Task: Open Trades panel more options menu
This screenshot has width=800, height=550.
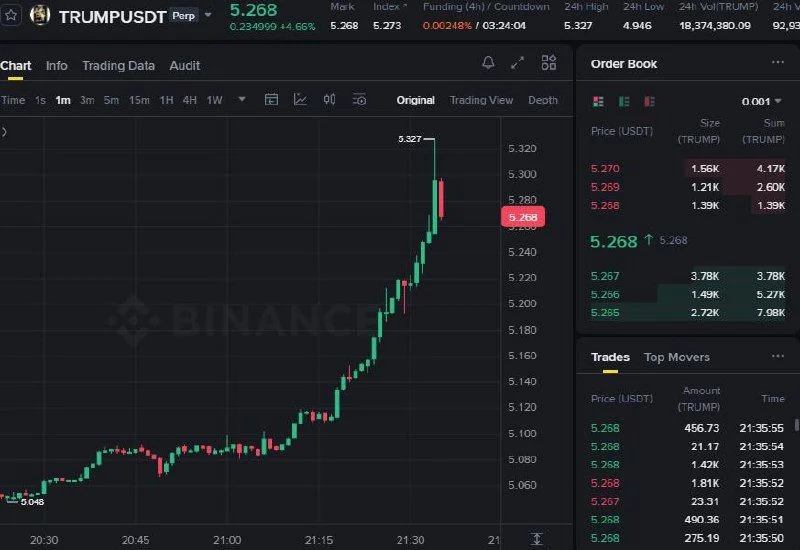Action: click(x=778, y=356)
